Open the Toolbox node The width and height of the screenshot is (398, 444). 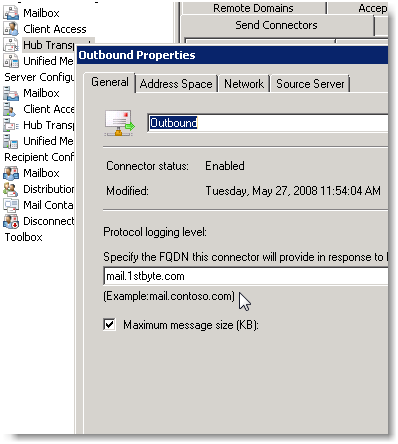pyautogui.click(x=23, y=237)
